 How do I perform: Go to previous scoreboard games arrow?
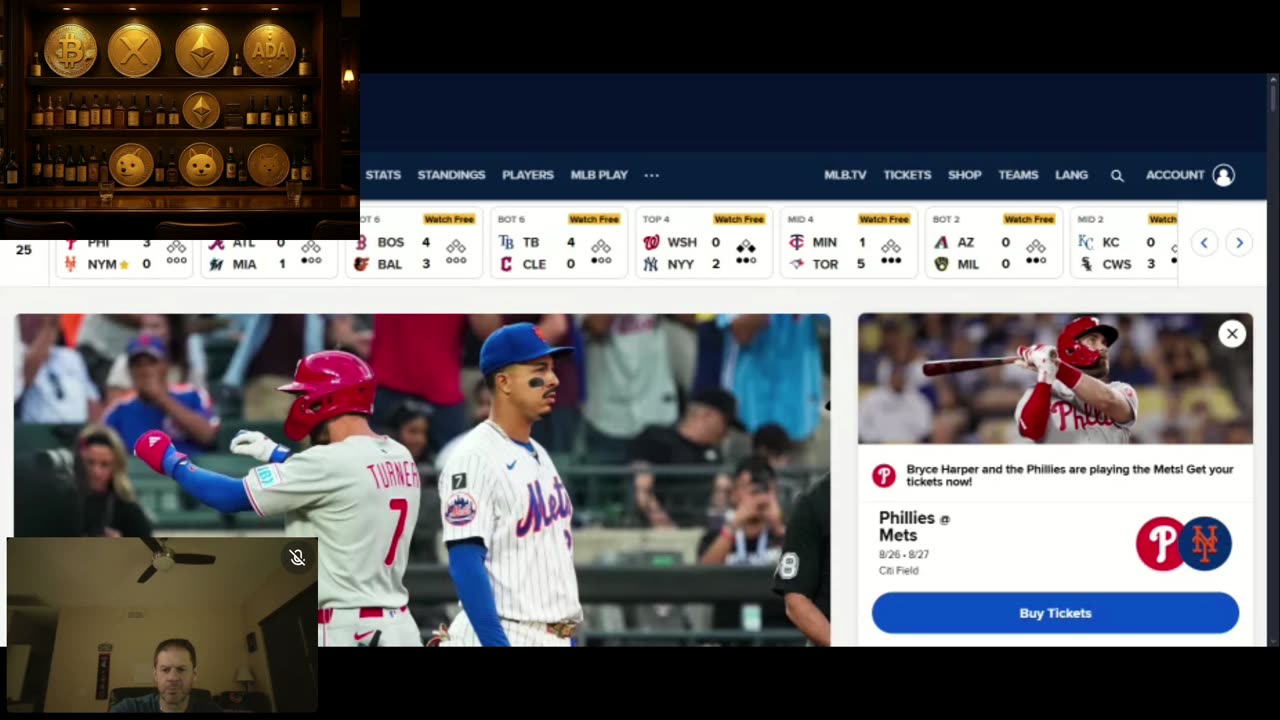click(1204, 243)
